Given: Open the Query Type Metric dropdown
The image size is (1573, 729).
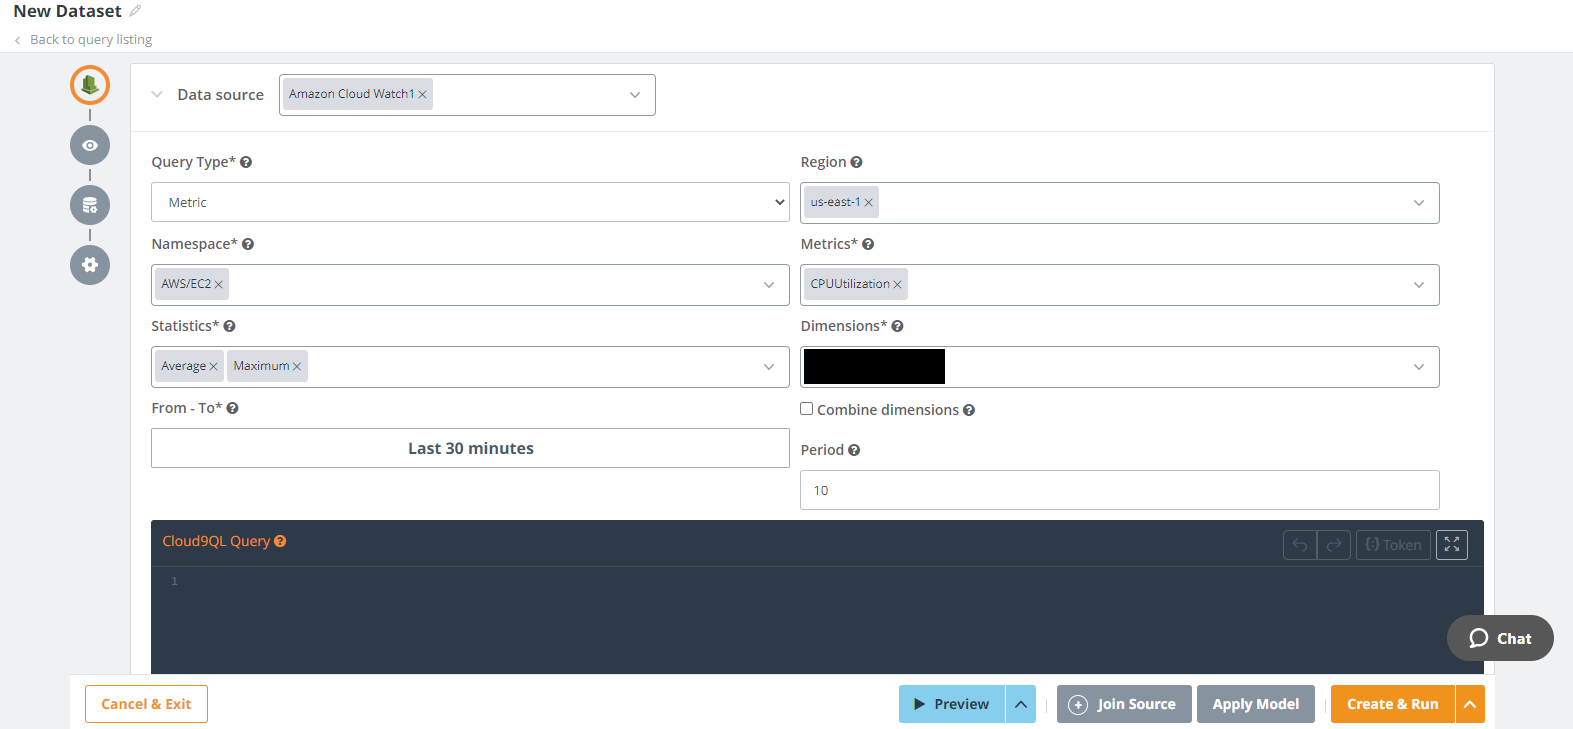Looking at the screenshot, I should pos(470,202).
